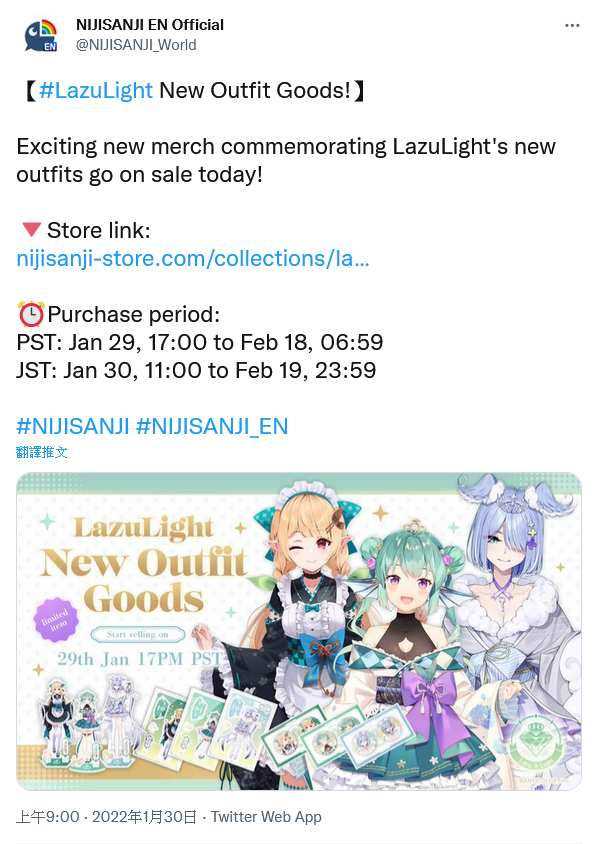Open the tweet's three-dot more options menu
598x844 pixels.
(x=572, y=25)
